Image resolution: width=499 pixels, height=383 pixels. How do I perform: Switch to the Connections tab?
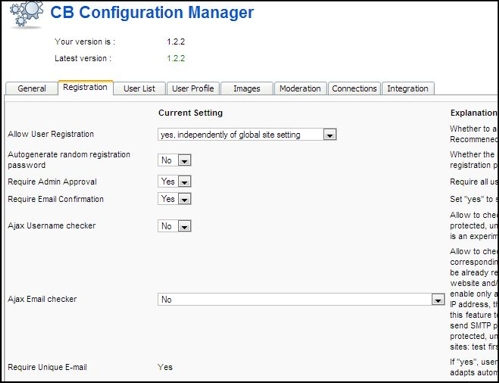(354, 89)
